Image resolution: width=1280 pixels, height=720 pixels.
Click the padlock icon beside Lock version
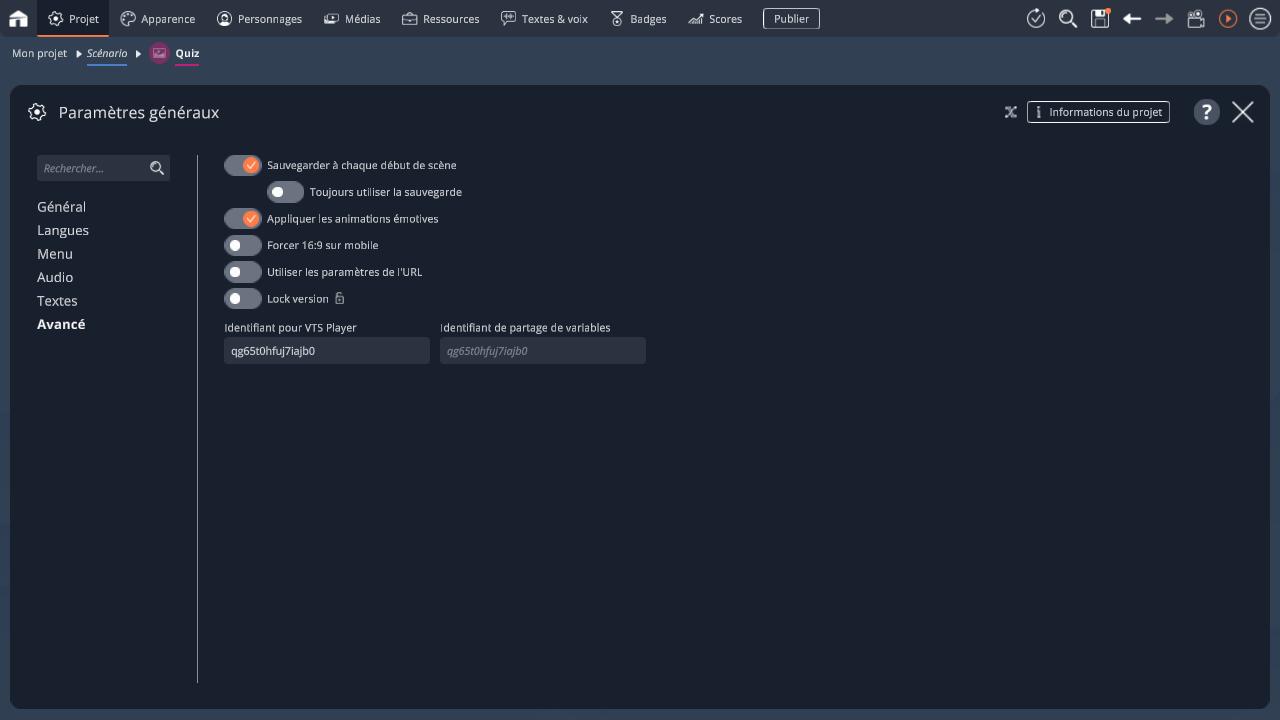coord(339,298)
